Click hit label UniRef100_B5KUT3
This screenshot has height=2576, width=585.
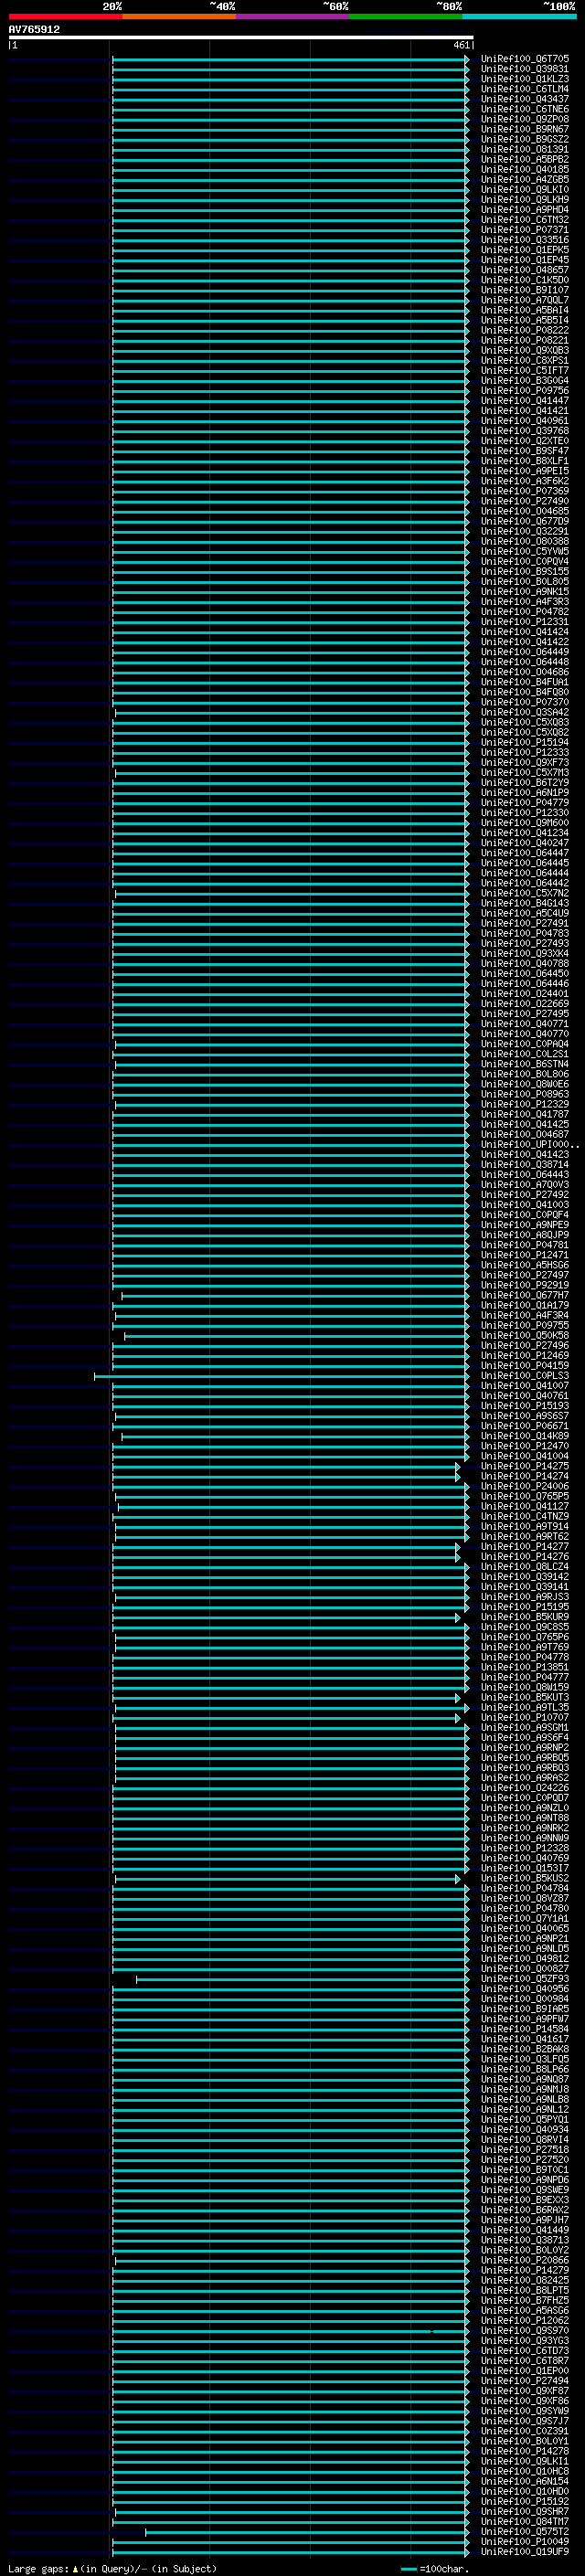point(524,1698)
